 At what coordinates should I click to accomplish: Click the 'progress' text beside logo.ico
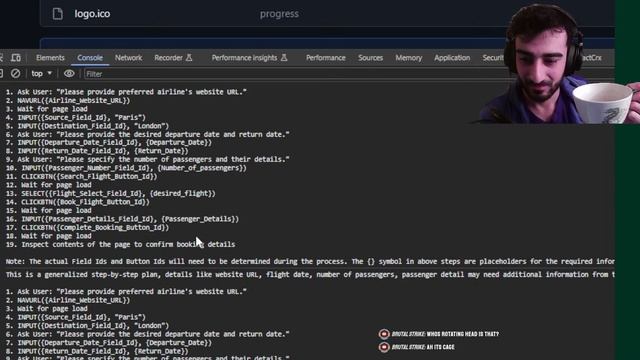point(279,14)
